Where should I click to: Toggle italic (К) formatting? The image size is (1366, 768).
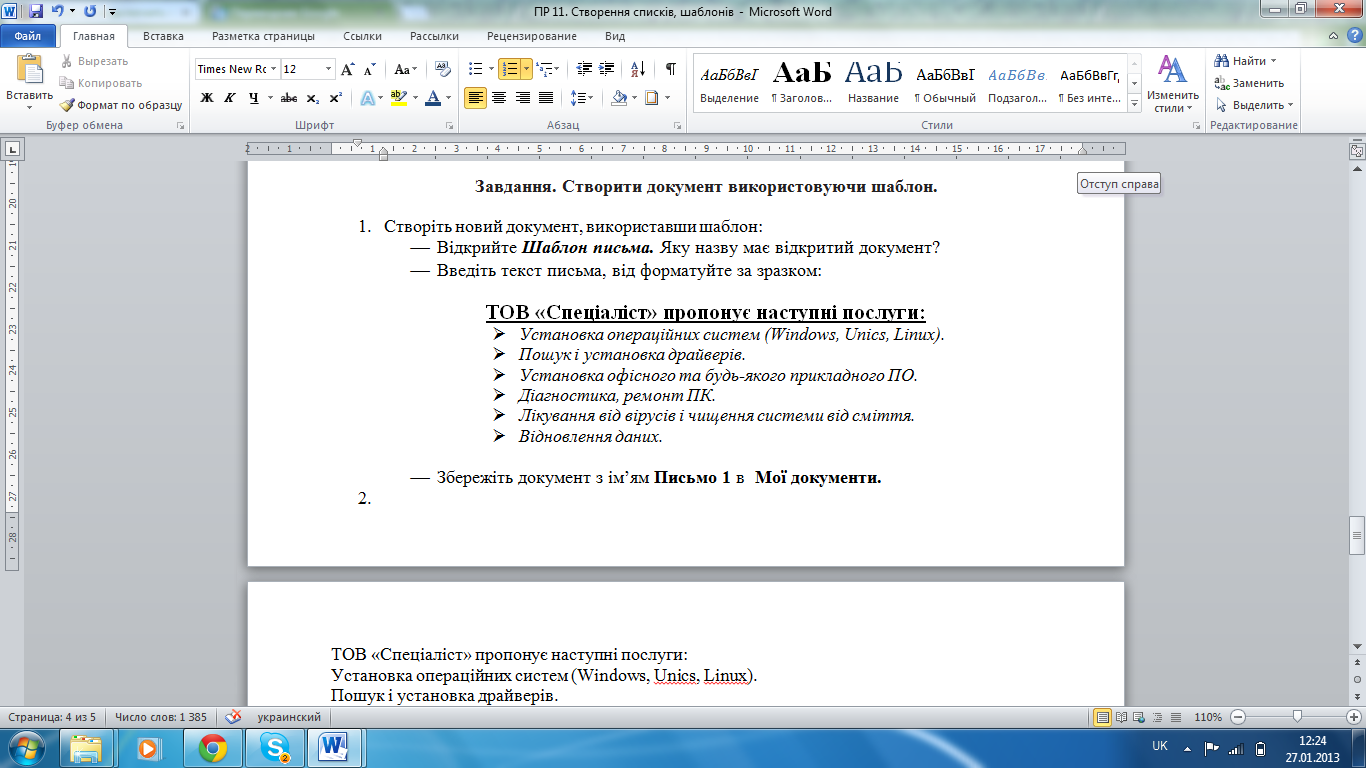[x=230, y=98]
